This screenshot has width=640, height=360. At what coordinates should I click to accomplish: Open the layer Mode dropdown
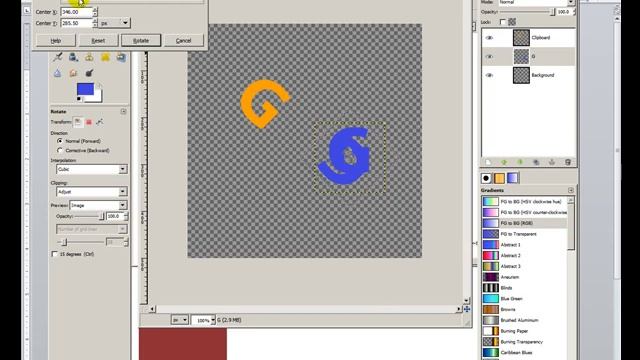pos(537,2)
